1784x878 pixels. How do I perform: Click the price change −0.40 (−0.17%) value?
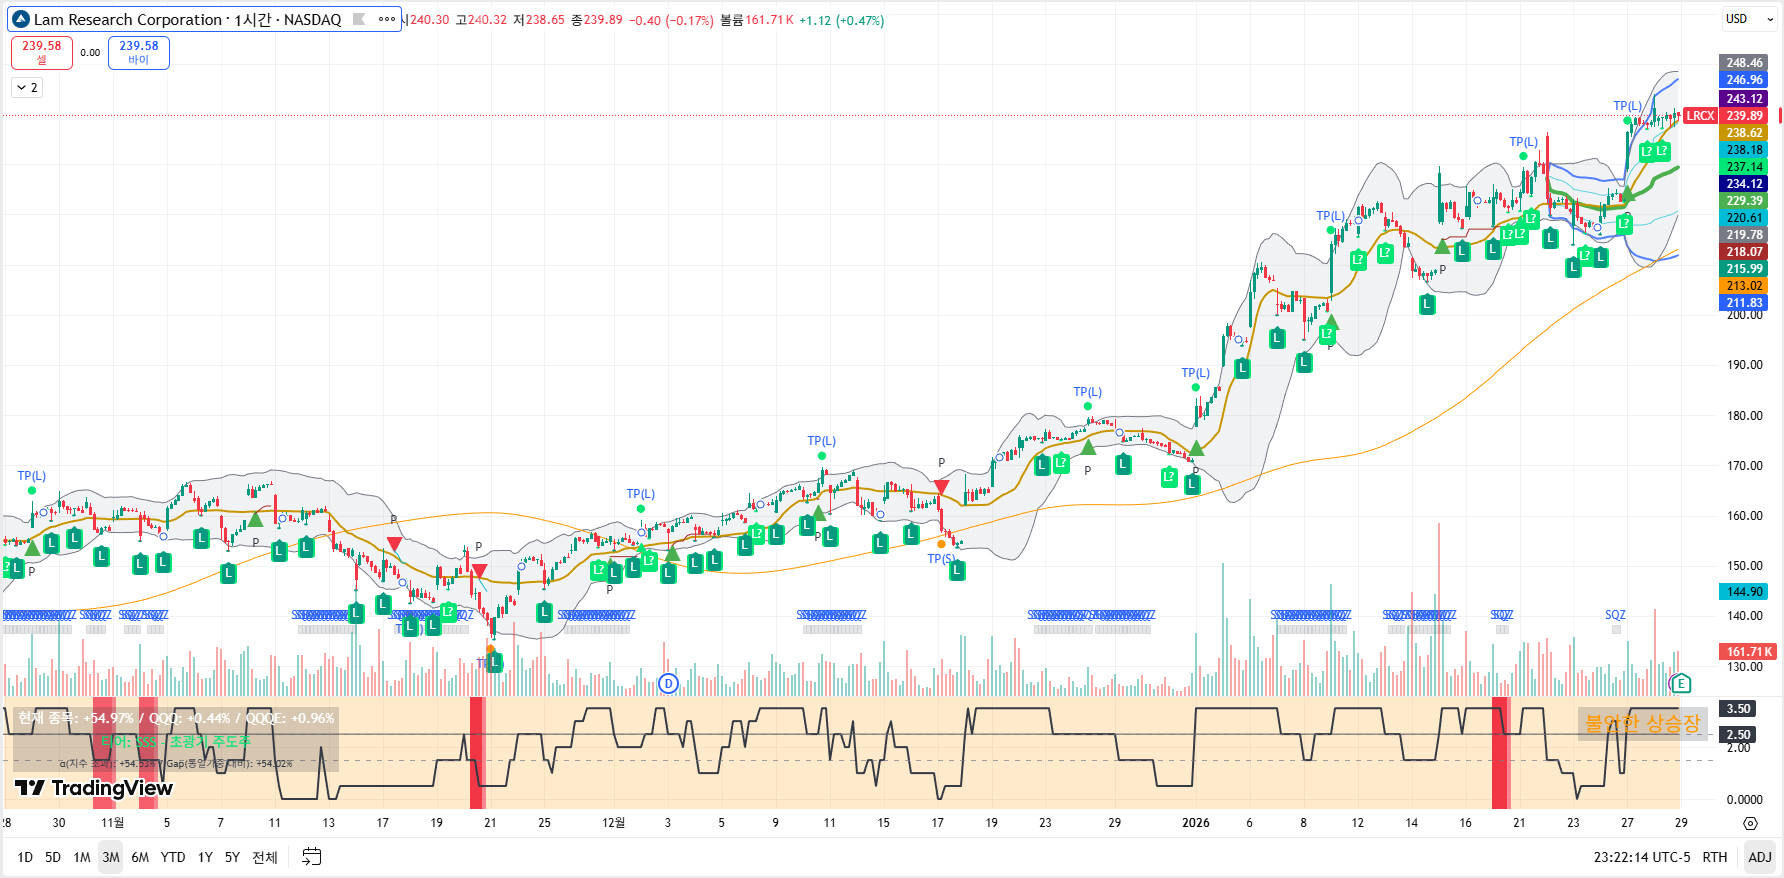coord(671,20)
